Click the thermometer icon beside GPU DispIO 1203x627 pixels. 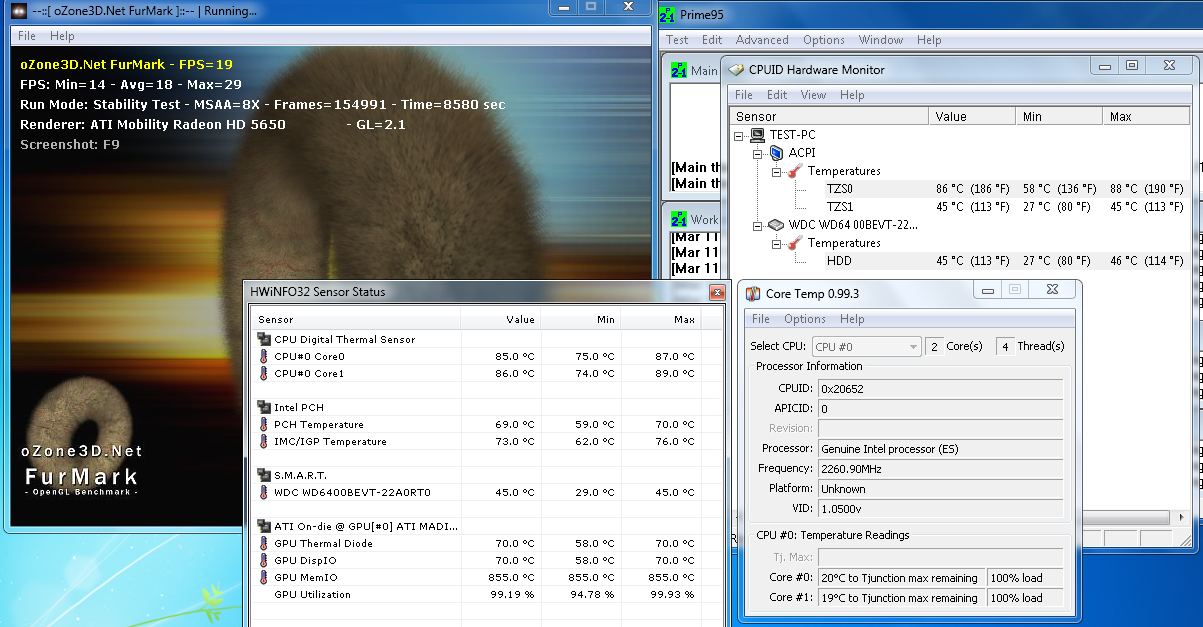(264, 560)
